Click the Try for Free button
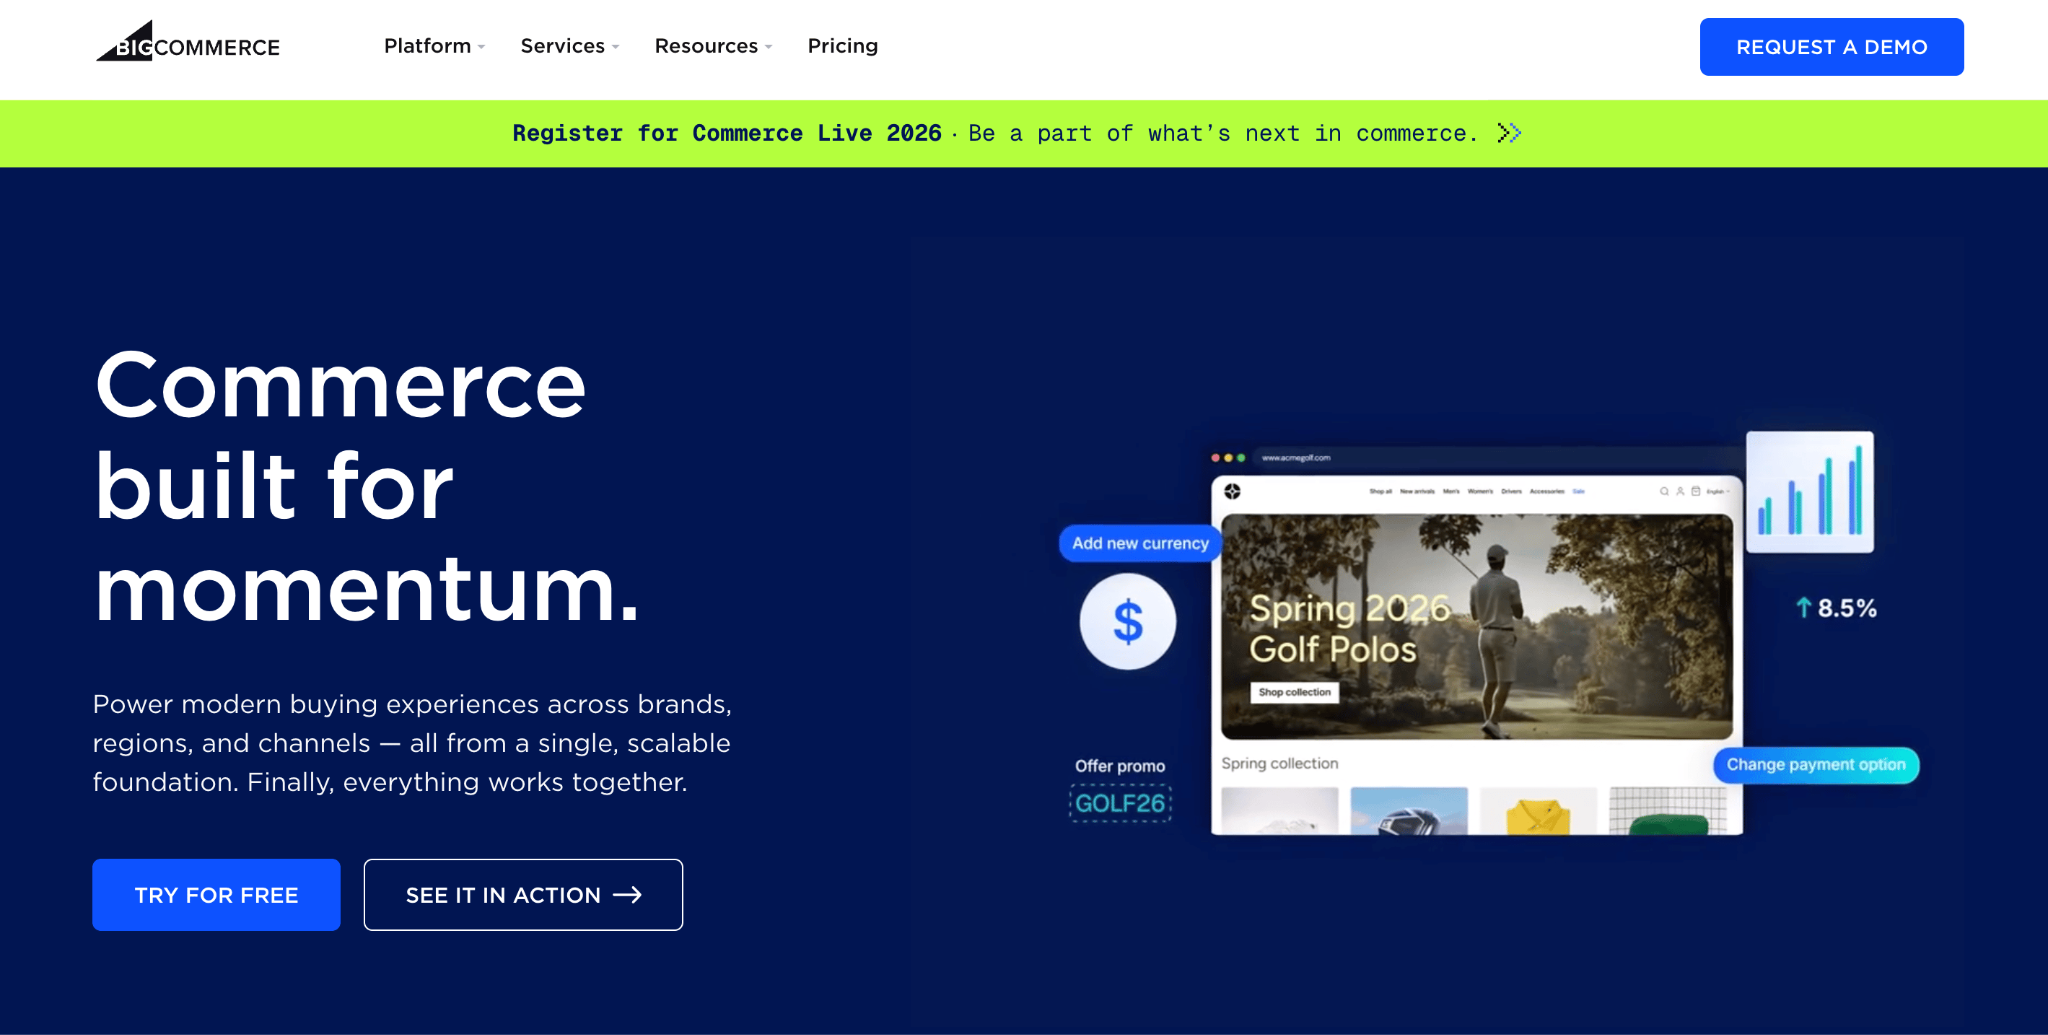The width and height of the screenshot is (2048, 1035). coord(216,895)
